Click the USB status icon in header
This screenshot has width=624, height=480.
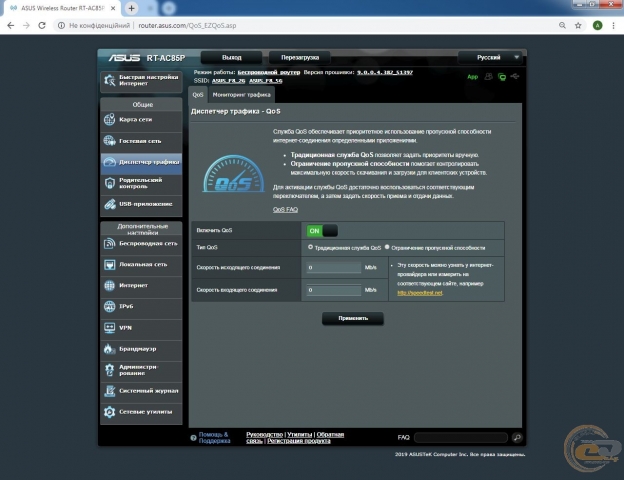(515, 76)
